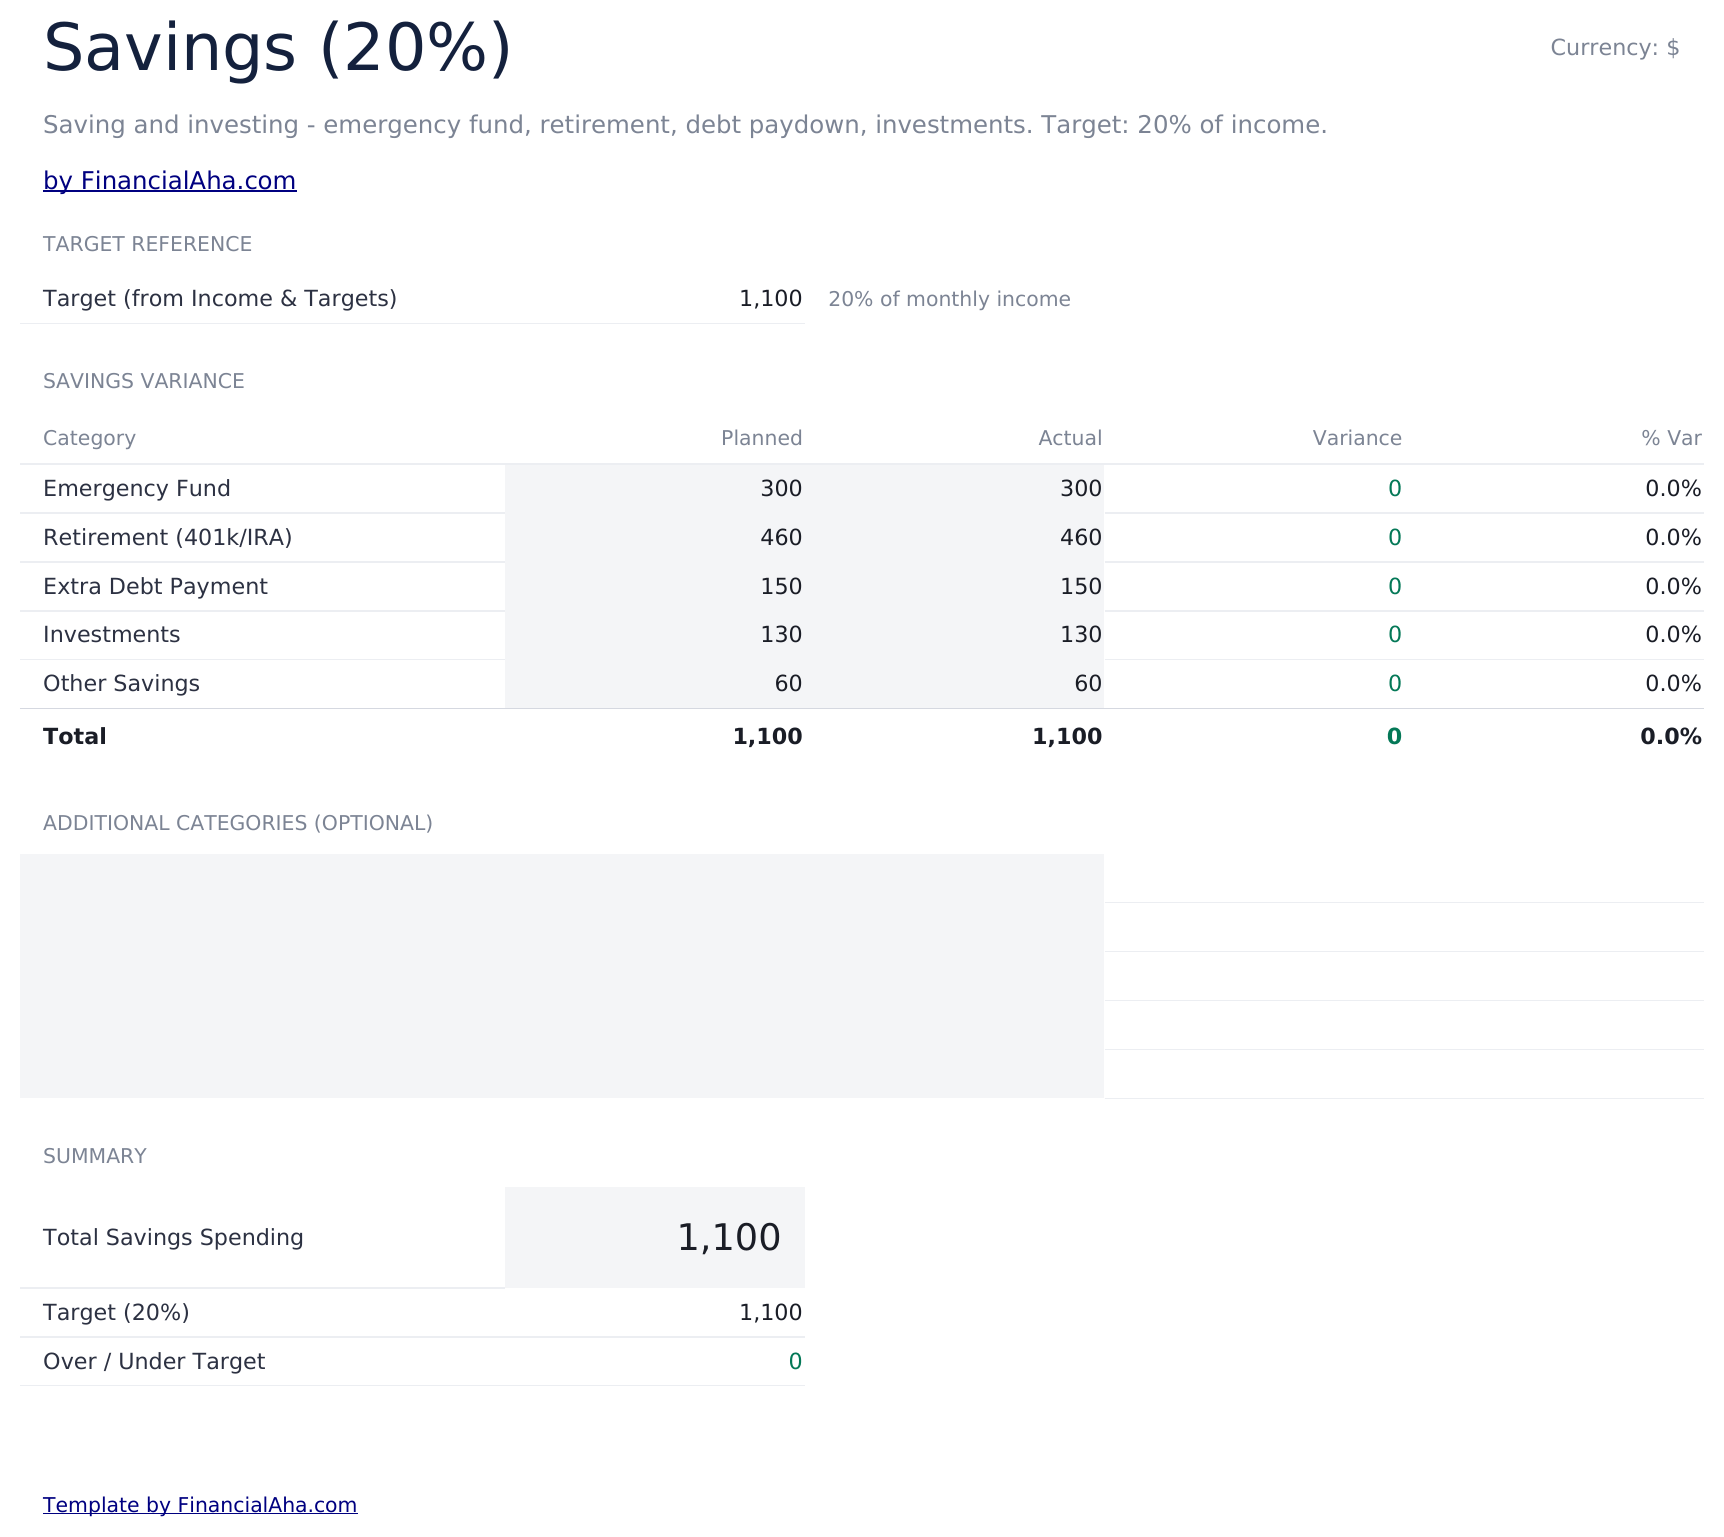Click the Total row % Var value
This screenshot has width=1724, height=1537.
[x=1671, y=737]
